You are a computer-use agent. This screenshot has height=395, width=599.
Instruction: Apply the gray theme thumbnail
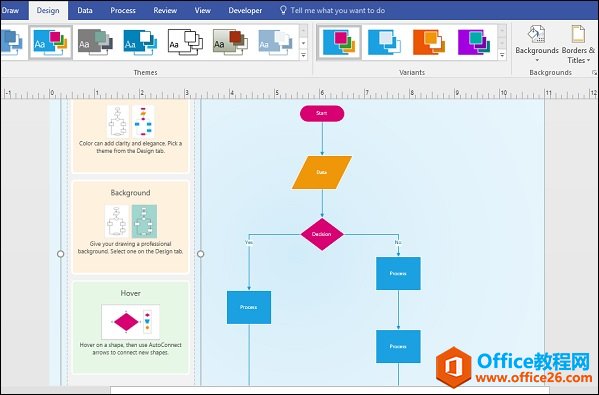(95, 42)
